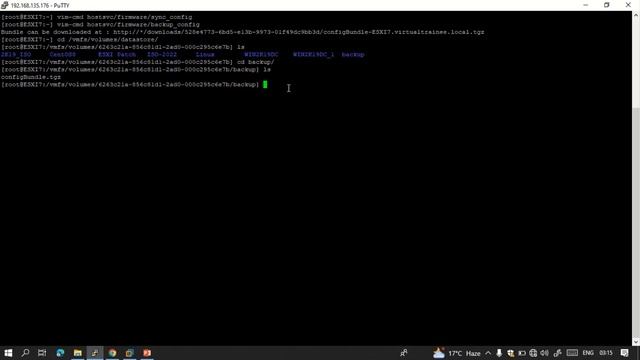Click the PuTTY window title icon
This screenshot has width=640, height=360.
(4, 5)
